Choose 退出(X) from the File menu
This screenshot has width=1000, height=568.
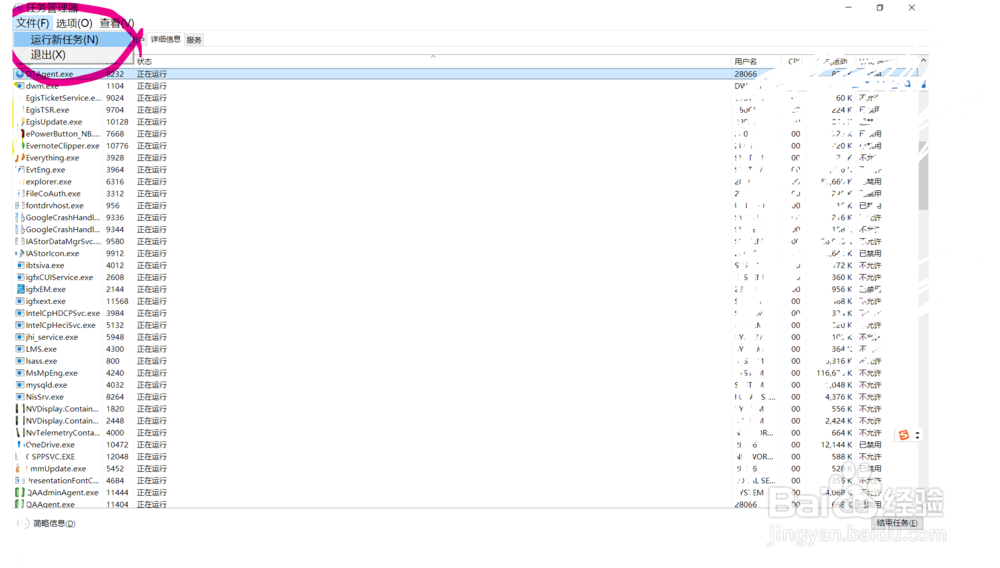tap(73, 55)
